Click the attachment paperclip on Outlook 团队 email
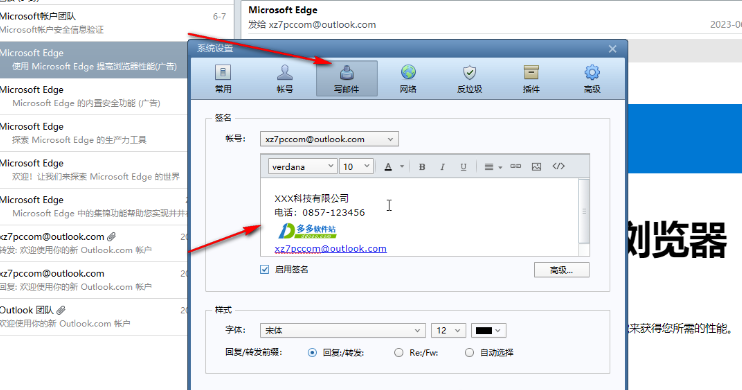Viewport: 742px width, 390px height. pos(61,310)
